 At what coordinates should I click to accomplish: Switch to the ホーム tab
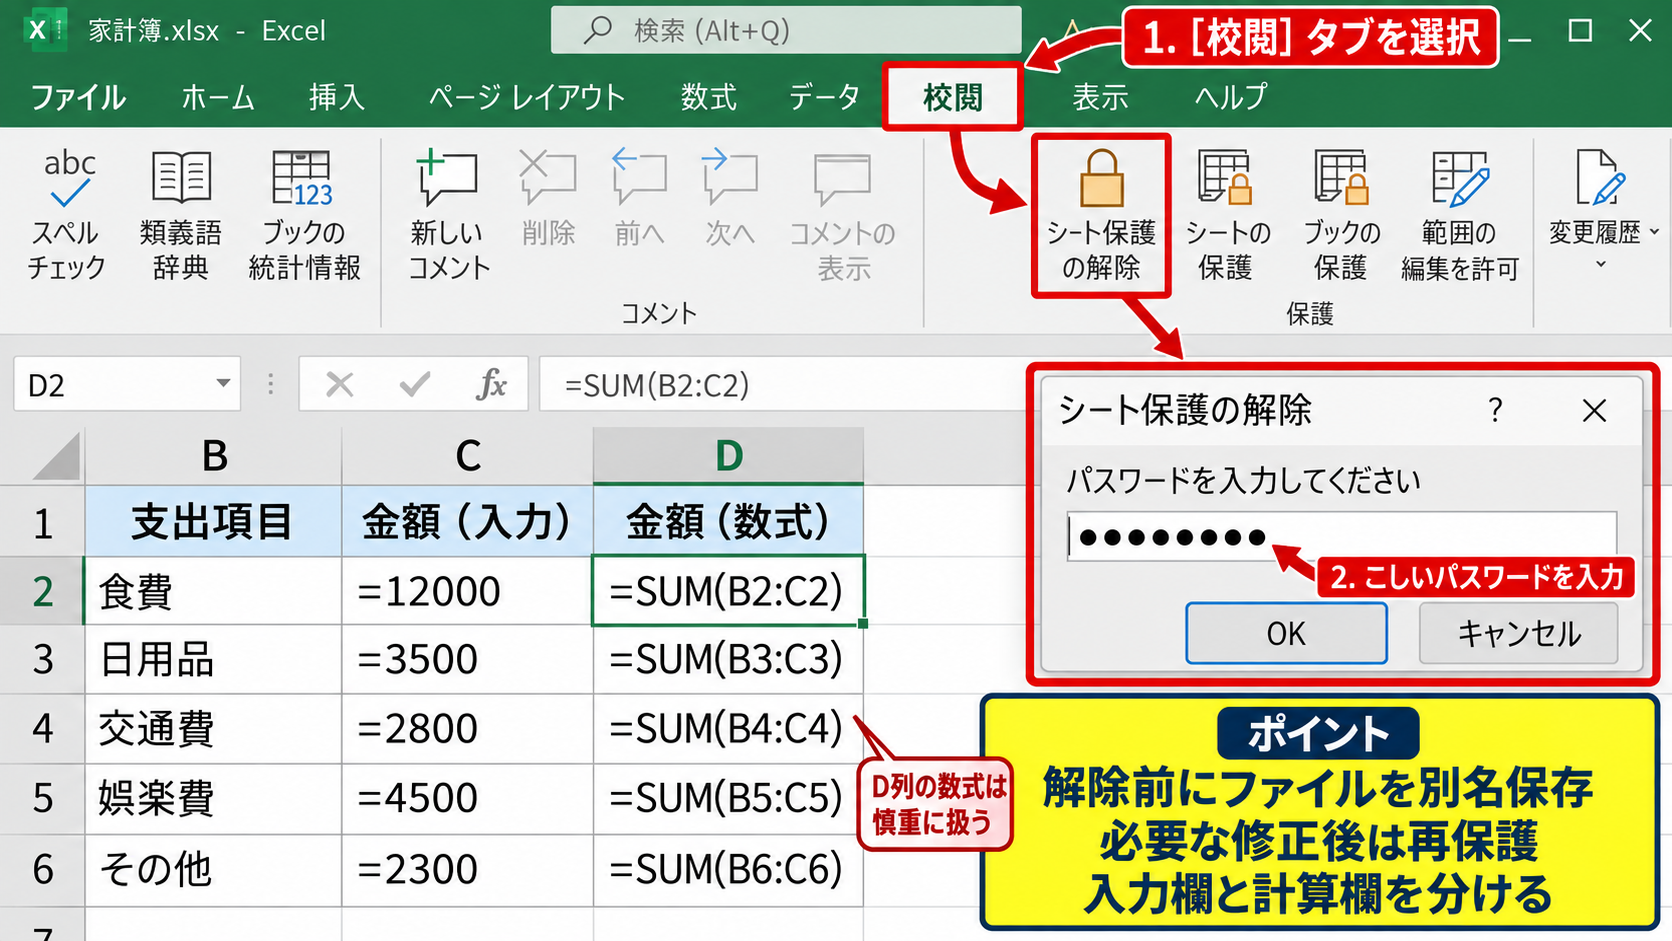point(218,97)
